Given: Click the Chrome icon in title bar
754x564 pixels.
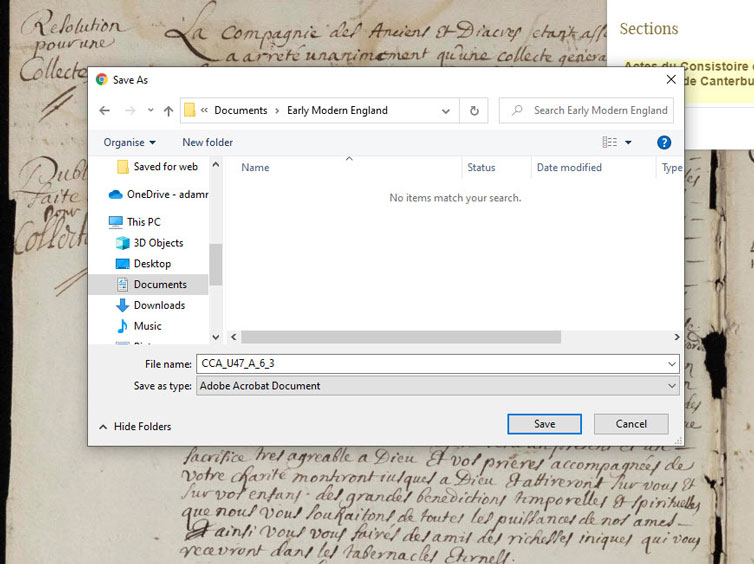Looking at the screenshot, I should 101,79.
